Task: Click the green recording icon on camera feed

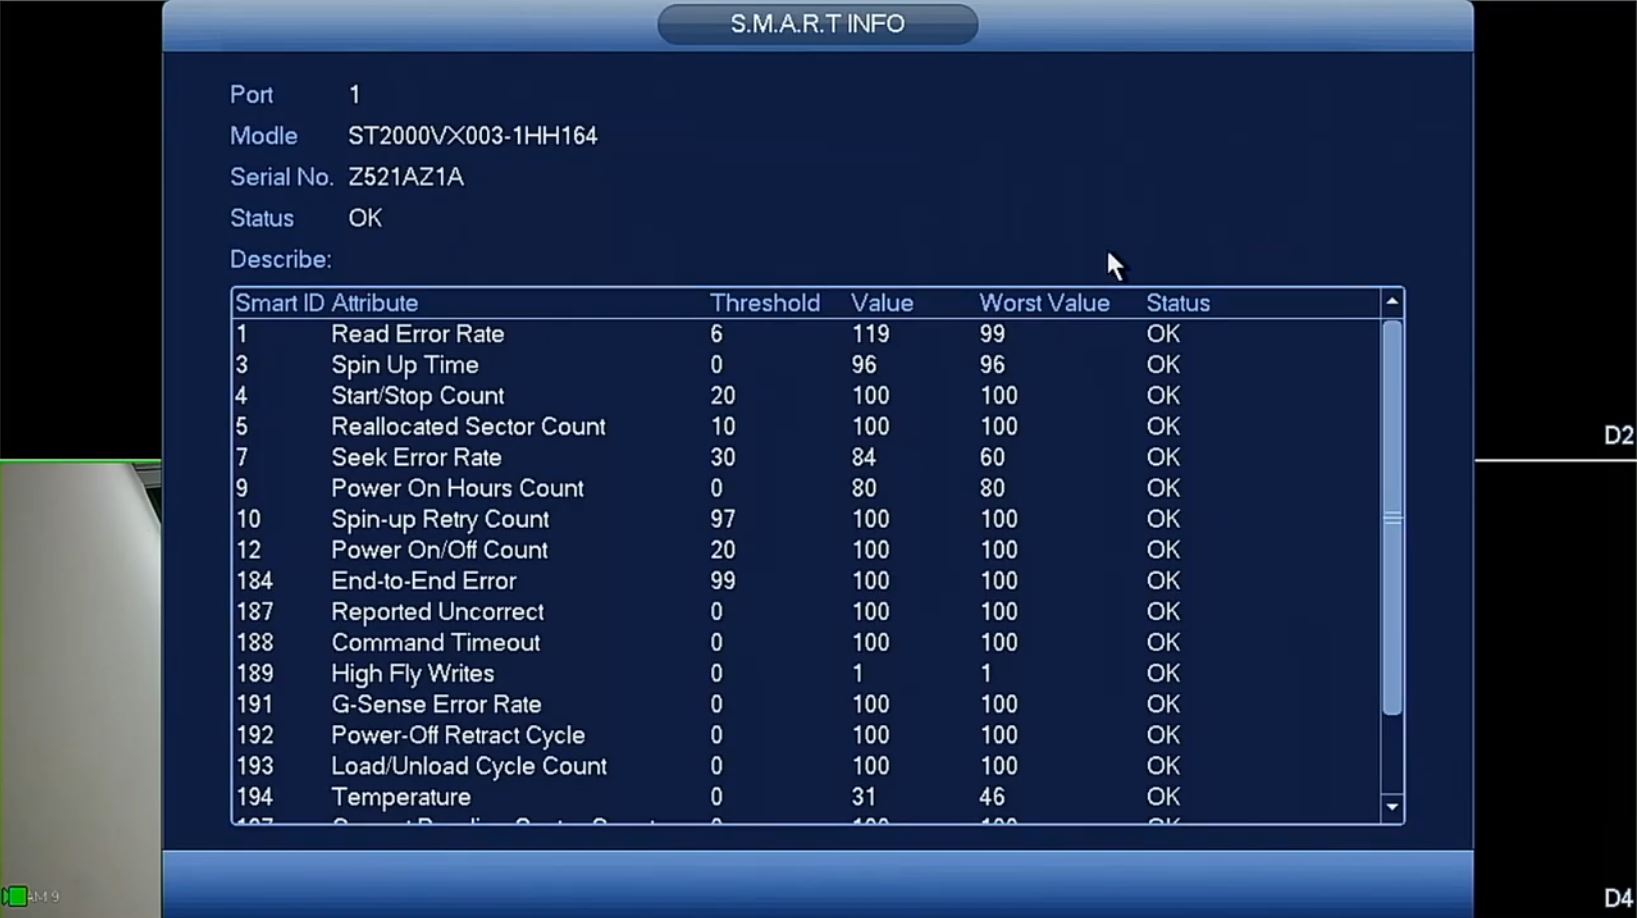Action: (x=14, y=896)
